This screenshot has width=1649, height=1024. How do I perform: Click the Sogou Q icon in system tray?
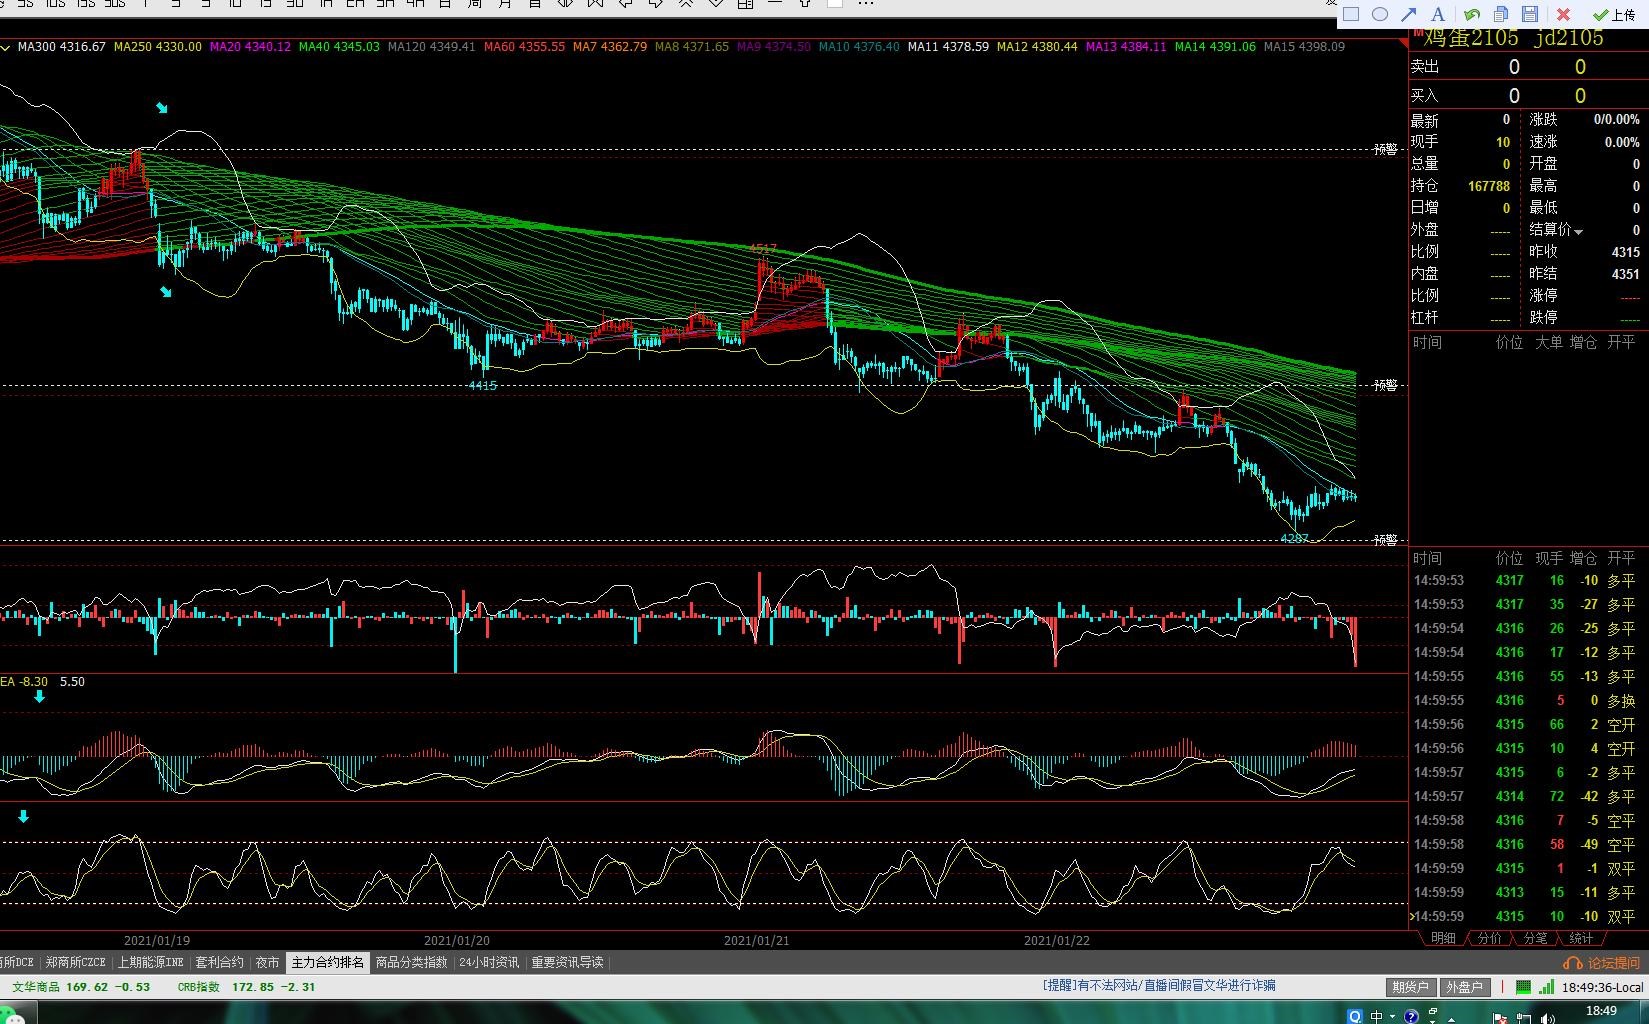[x=1355, y=1016]
